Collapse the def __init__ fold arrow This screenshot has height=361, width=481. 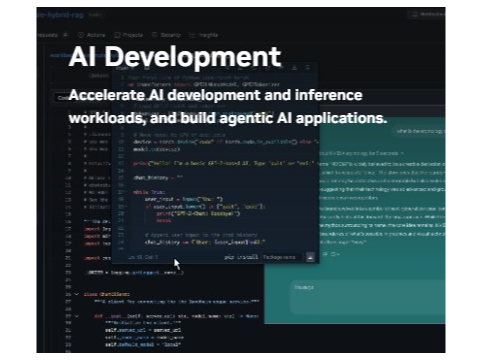[77, 316]
